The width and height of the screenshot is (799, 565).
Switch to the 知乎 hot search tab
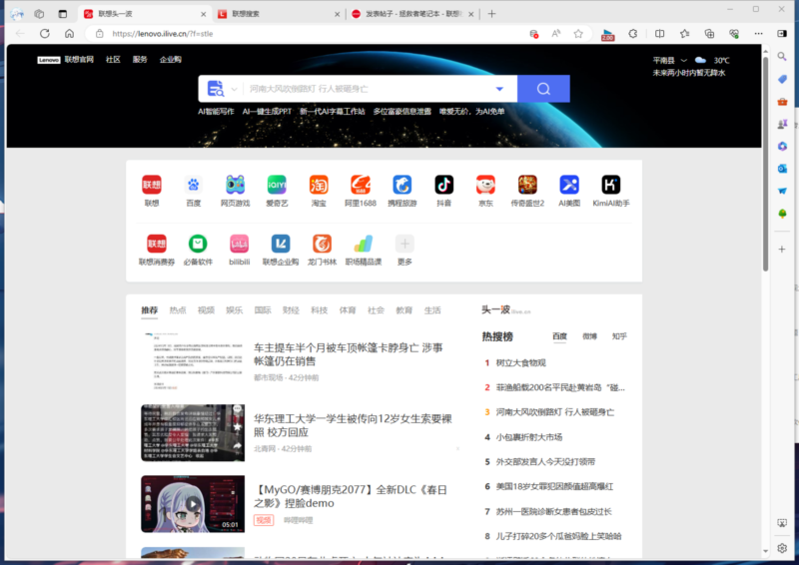(619, 337)
